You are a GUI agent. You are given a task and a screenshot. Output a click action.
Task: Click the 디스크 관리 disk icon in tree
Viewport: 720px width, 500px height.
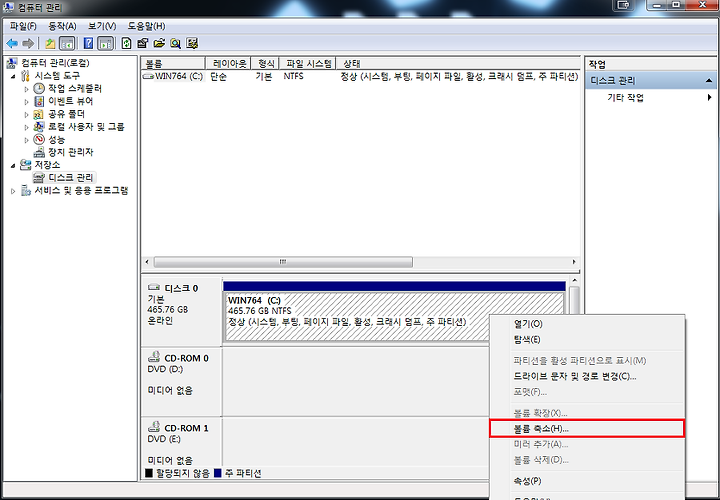[39, 177]
